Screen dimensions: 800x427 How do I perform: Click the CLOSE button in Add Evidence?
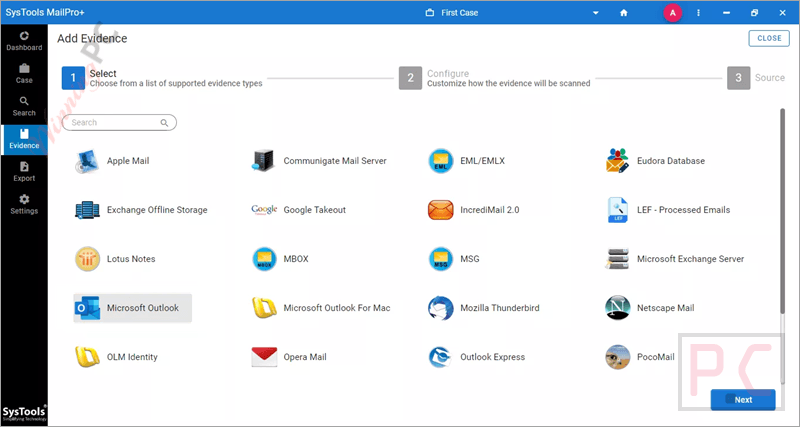pyautogui.click(x=769, y=38)
